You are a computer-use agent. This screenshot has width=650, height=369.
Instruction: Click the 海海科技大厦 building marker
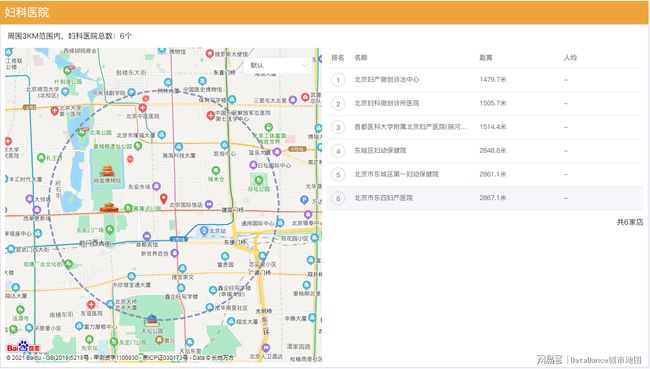pyautogui.click(x=179, y=147)
